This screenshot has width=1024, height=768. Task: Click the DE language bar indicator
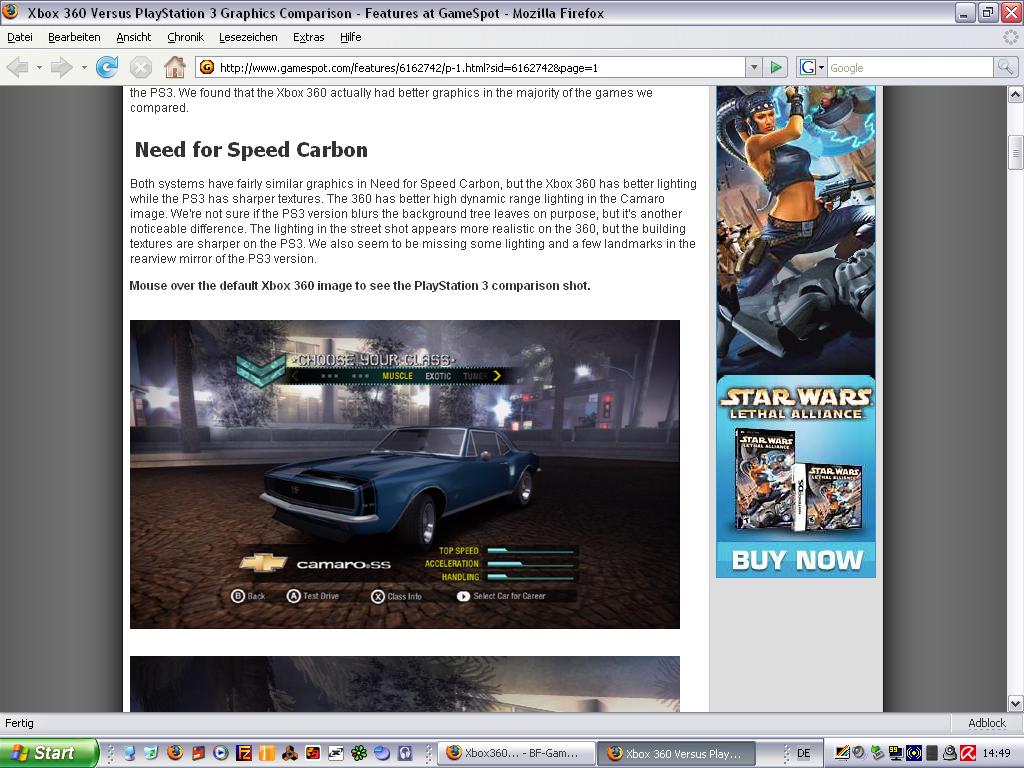click(803, 753)
